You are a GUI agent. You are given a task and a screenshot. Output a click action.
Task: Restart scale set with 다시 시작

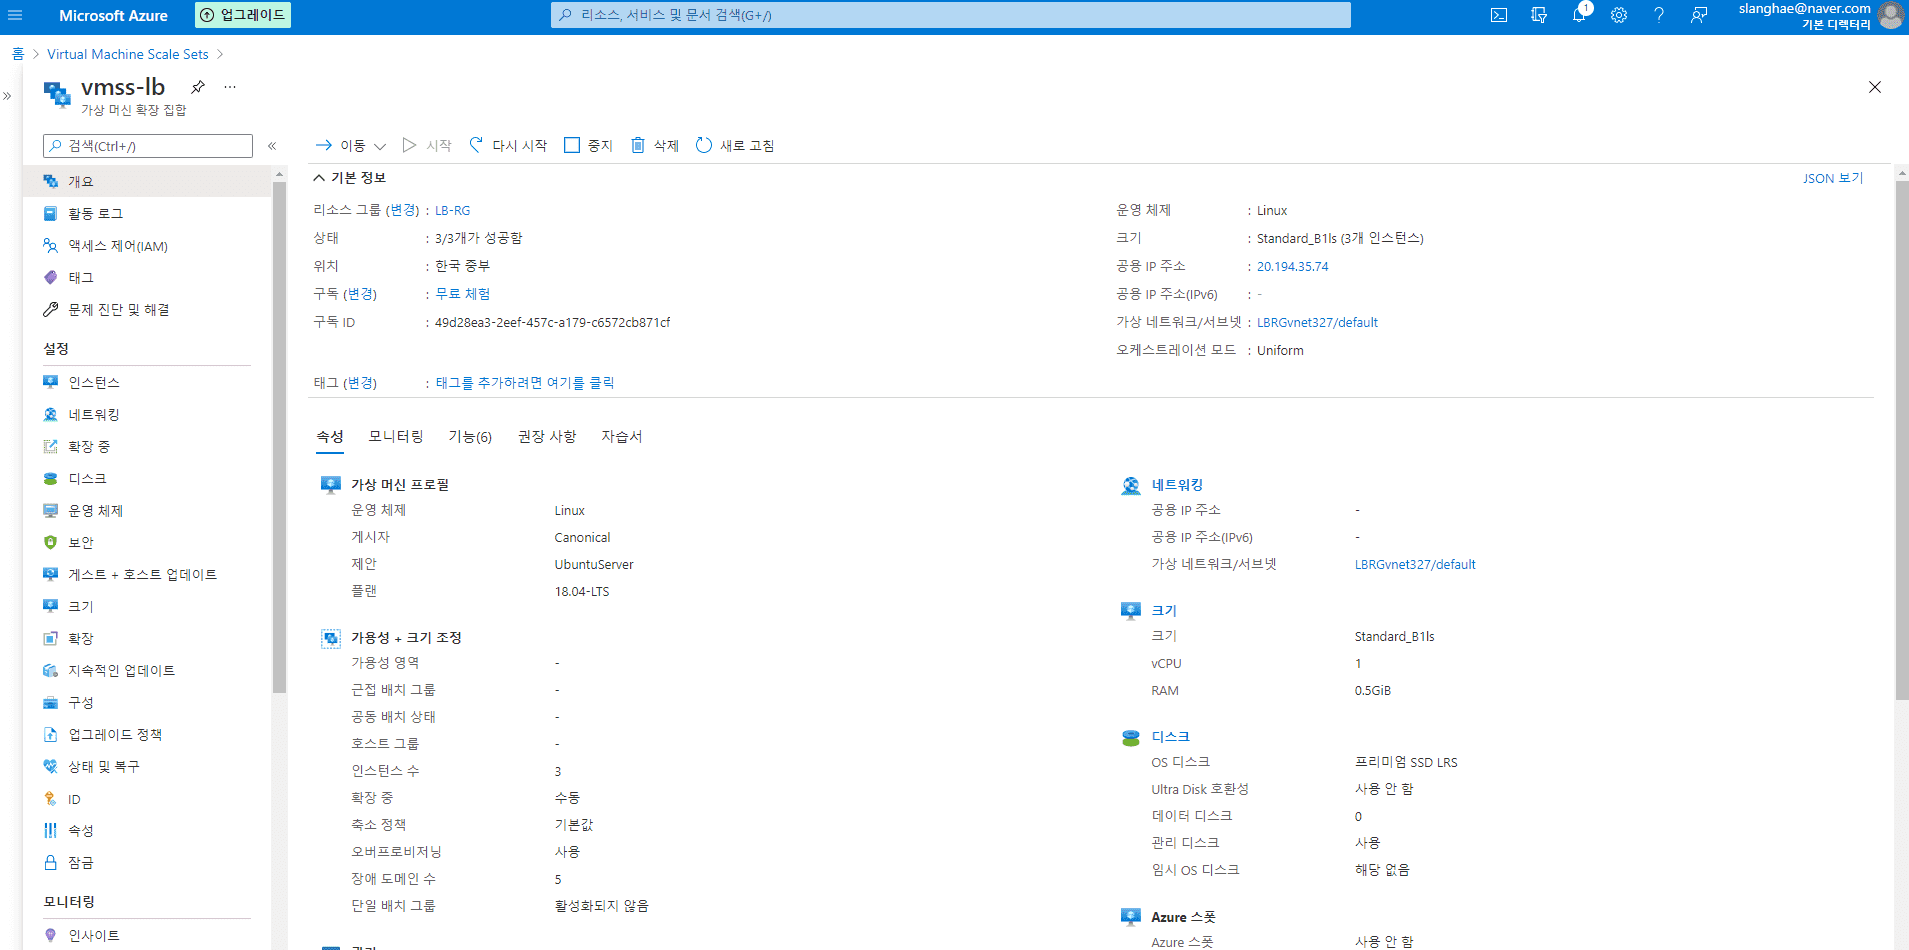pos(508,145)
